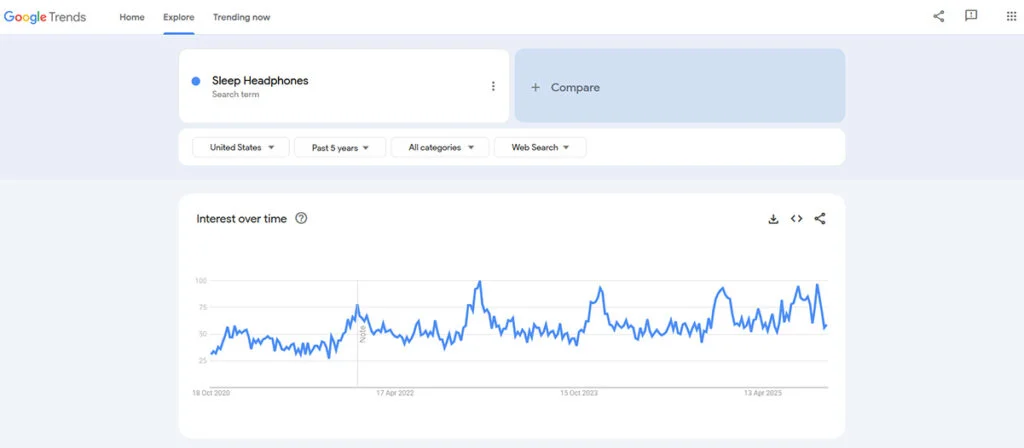This screenshot has height=448, width=1024.
Task: Open the Web Search type dropdown
Action: tap(540, 148)
